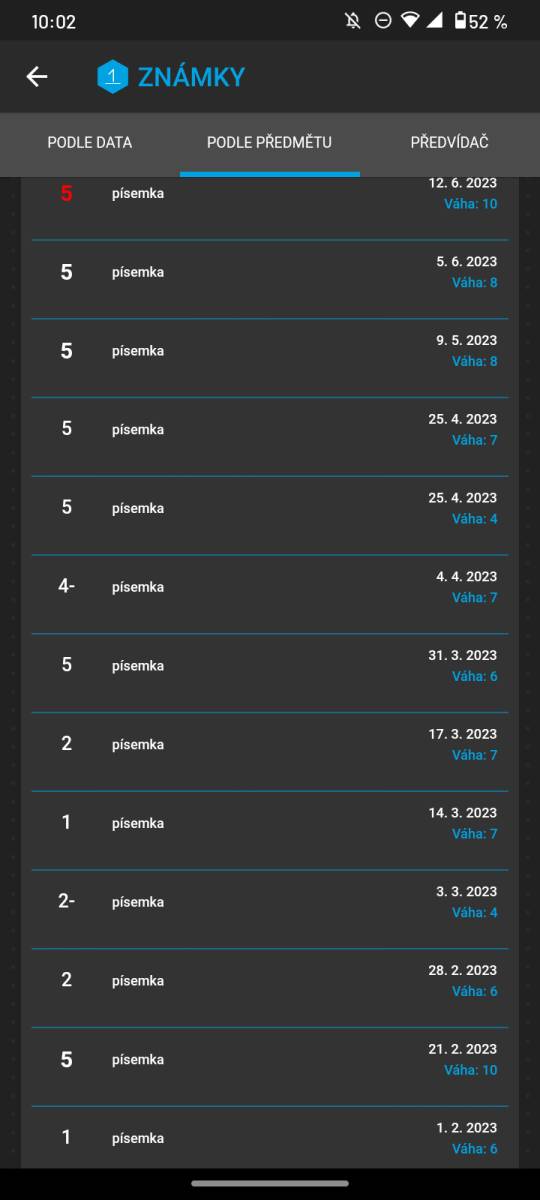540x1200 pixels.
Task: Open the red 5 grade from 12. 6. 2023
Action: coord(270,201)
